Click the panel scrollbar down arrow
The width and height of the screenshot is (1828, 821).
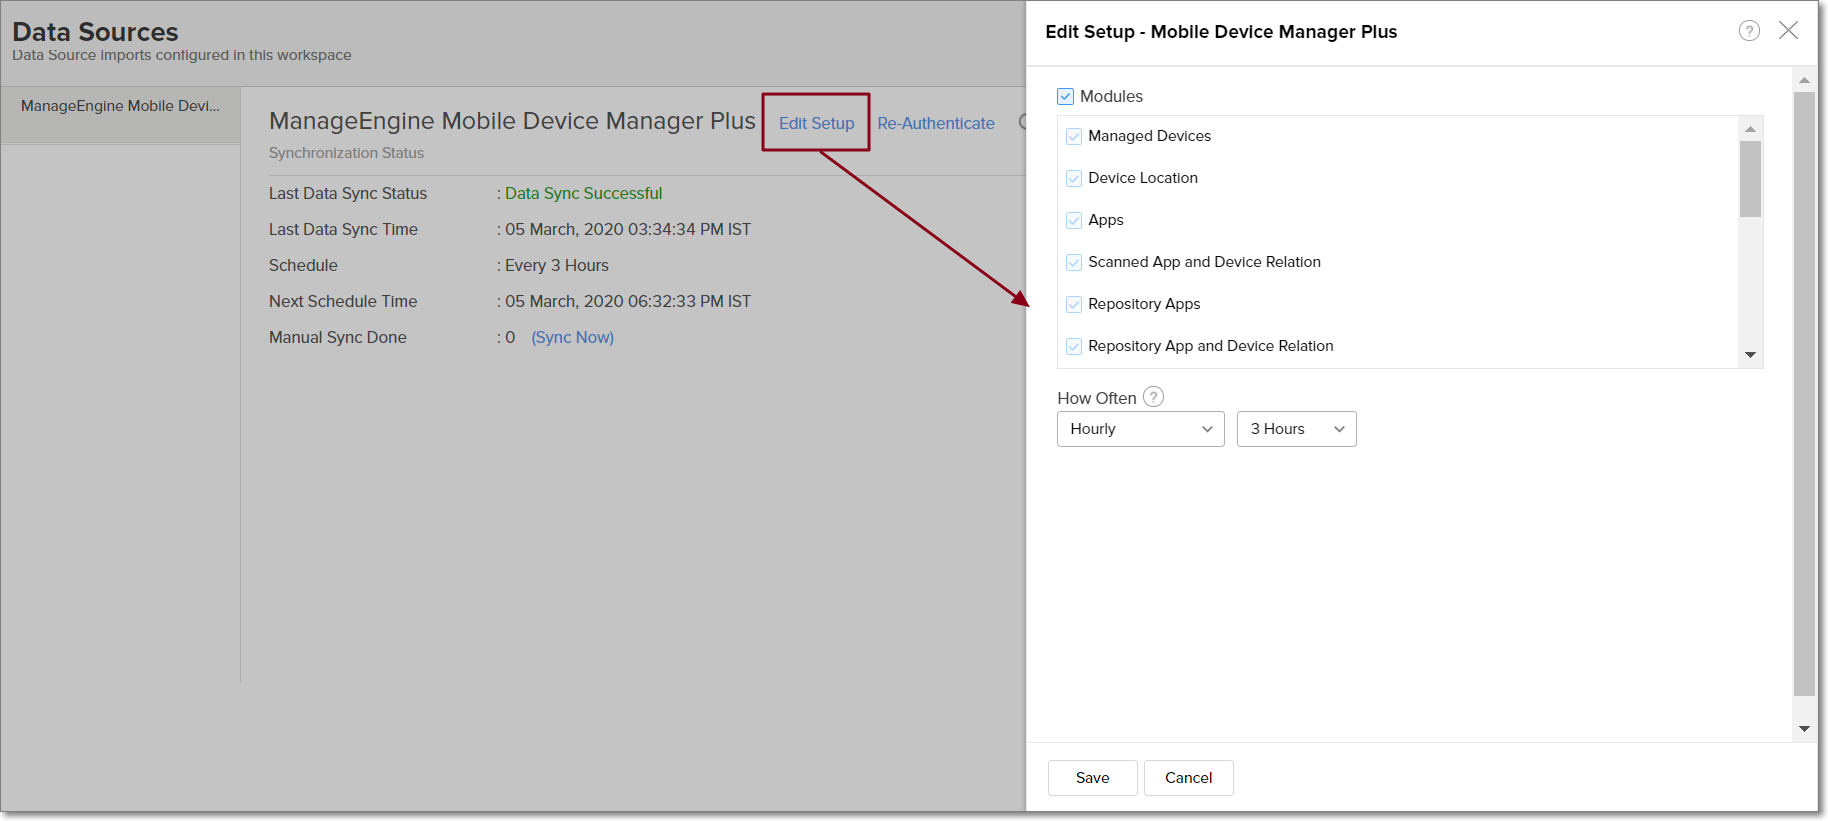(x=1804, y=729)
